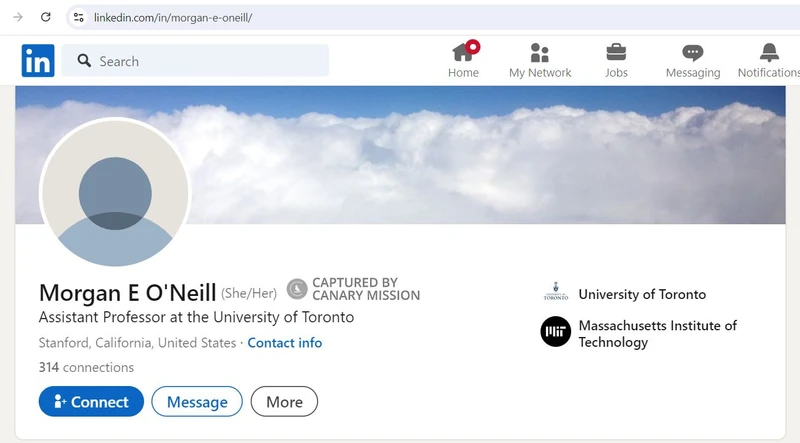The height and width of the screenshot is (443, 800).
Task: Click the Assistant Professor headline text
Action: point(196,317)
